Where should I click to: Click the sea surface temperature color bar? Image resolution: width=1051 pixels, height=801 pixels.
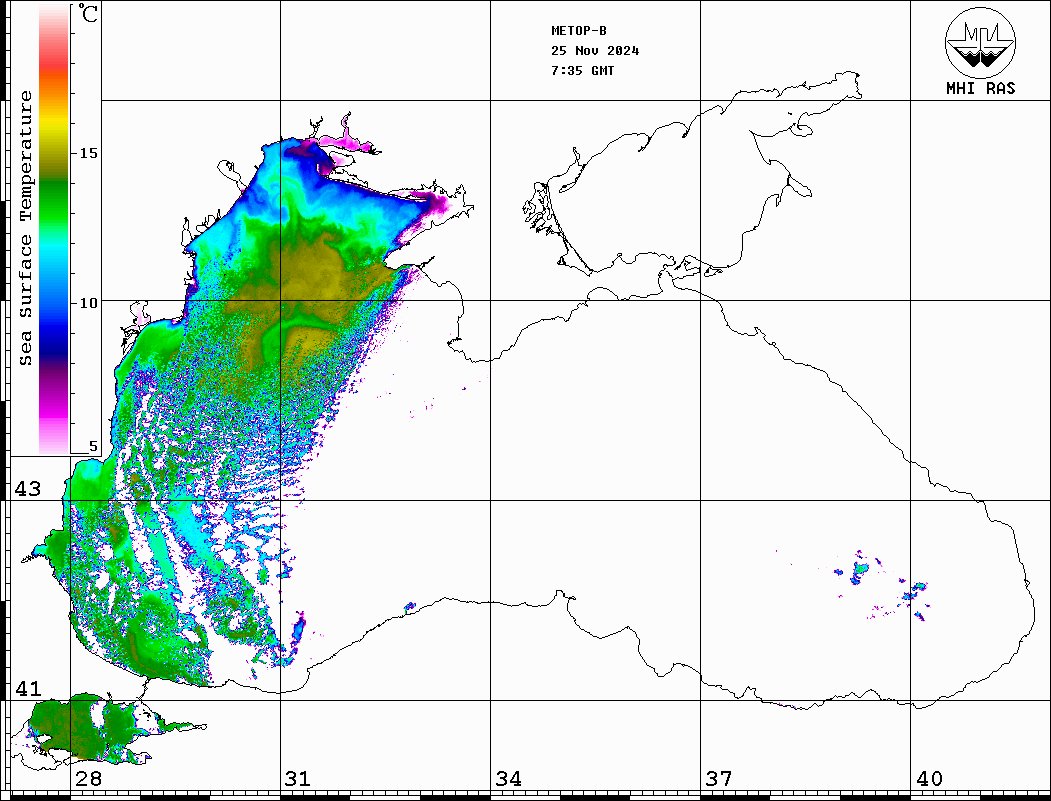click(x=54, y=230)
